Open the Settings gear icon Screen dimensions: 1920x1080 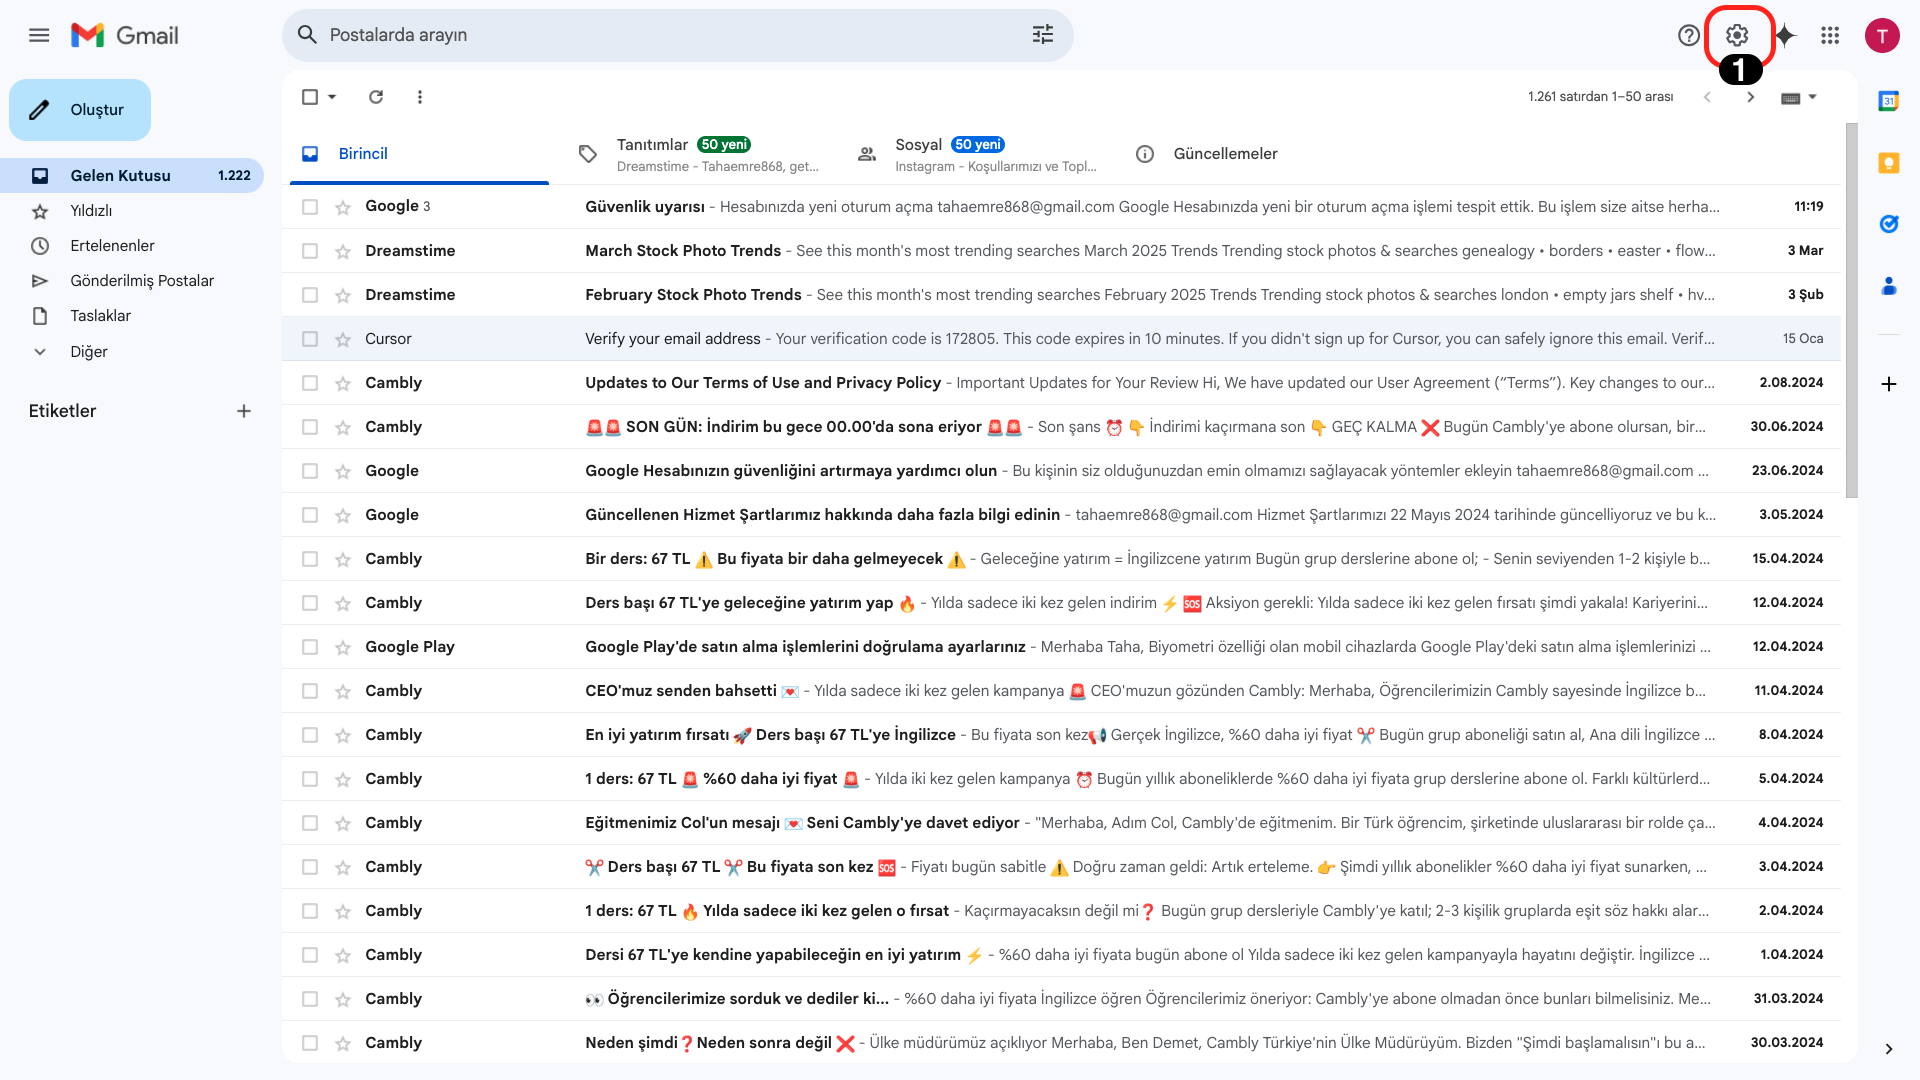click(1737, 36)
